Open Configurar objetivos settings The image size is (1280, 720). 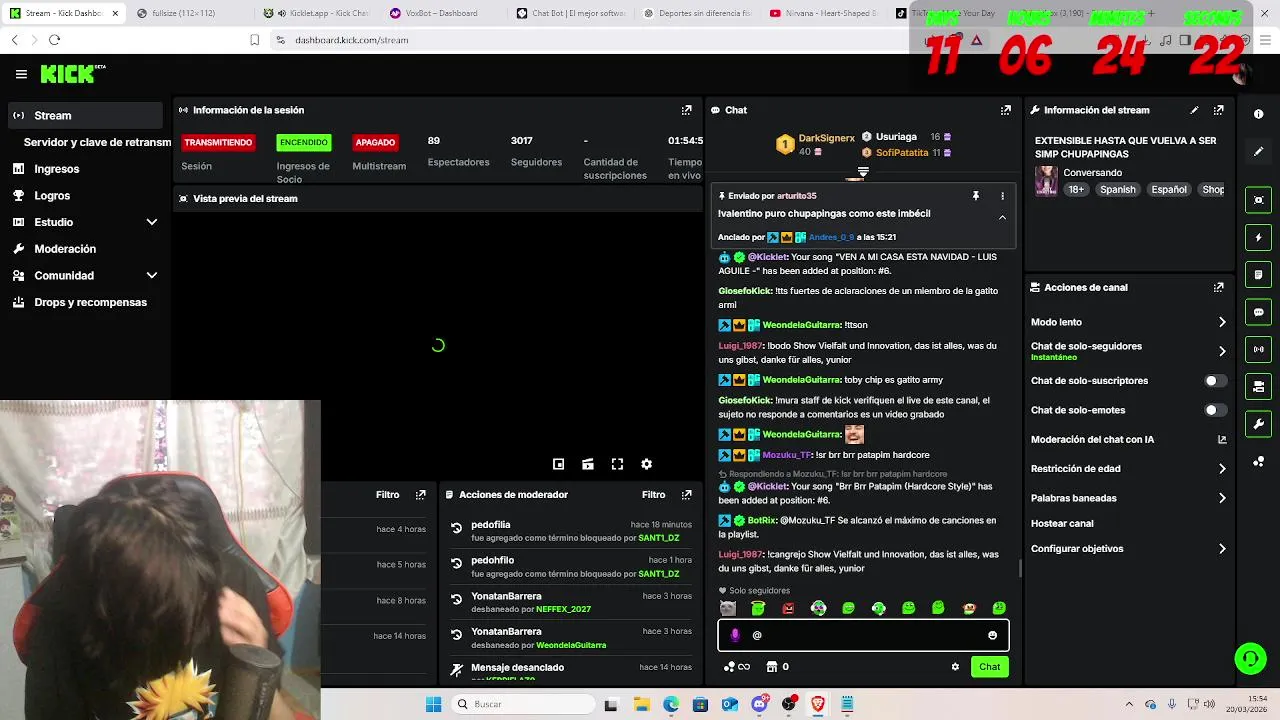tap(1128, 548)
